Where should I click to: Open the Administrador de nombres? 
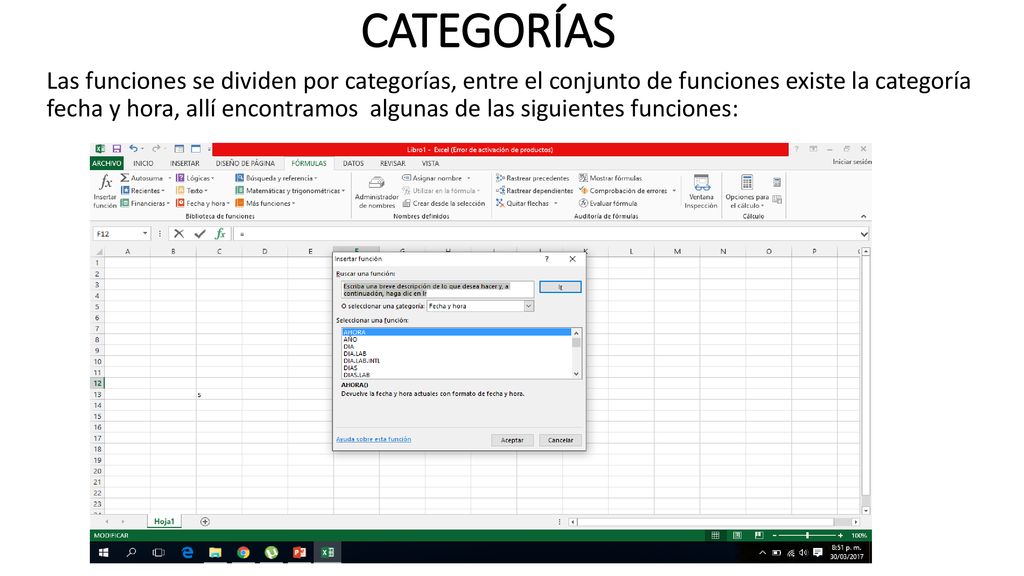click(x=376, y=191)
